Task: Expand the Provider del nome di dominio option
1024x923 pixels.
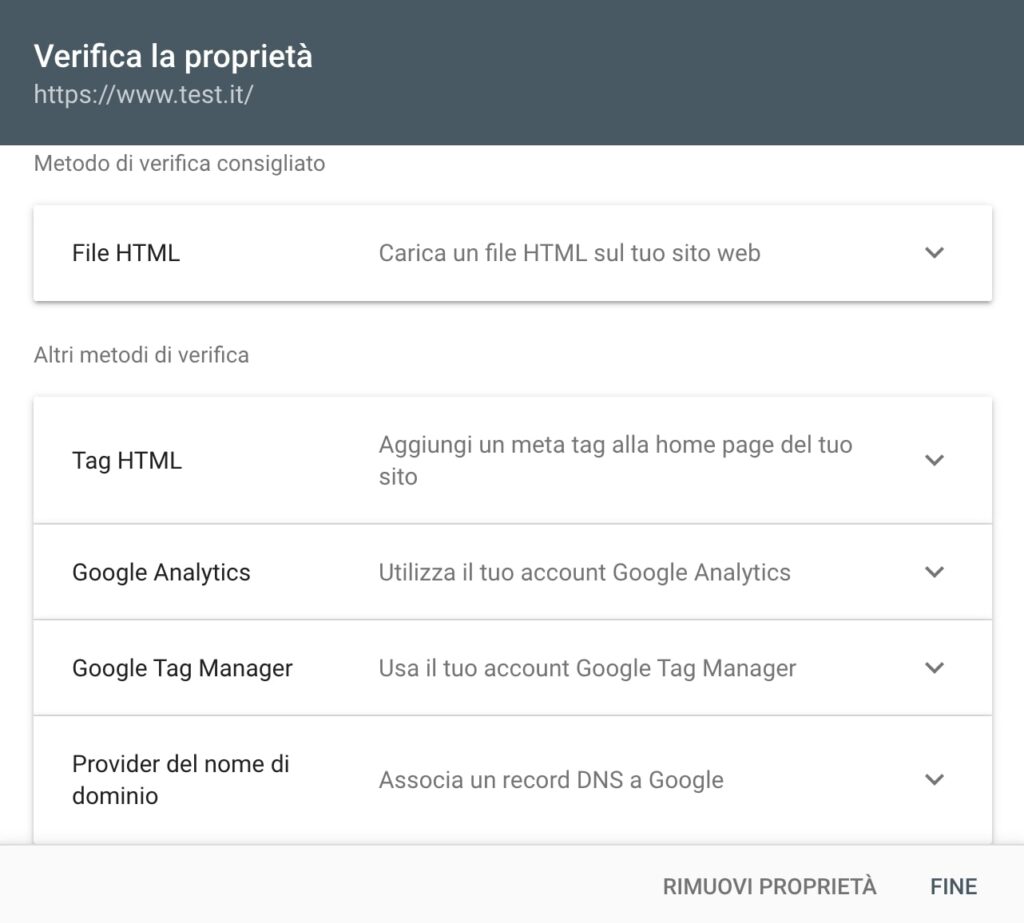Action: [x=935, y=780]
